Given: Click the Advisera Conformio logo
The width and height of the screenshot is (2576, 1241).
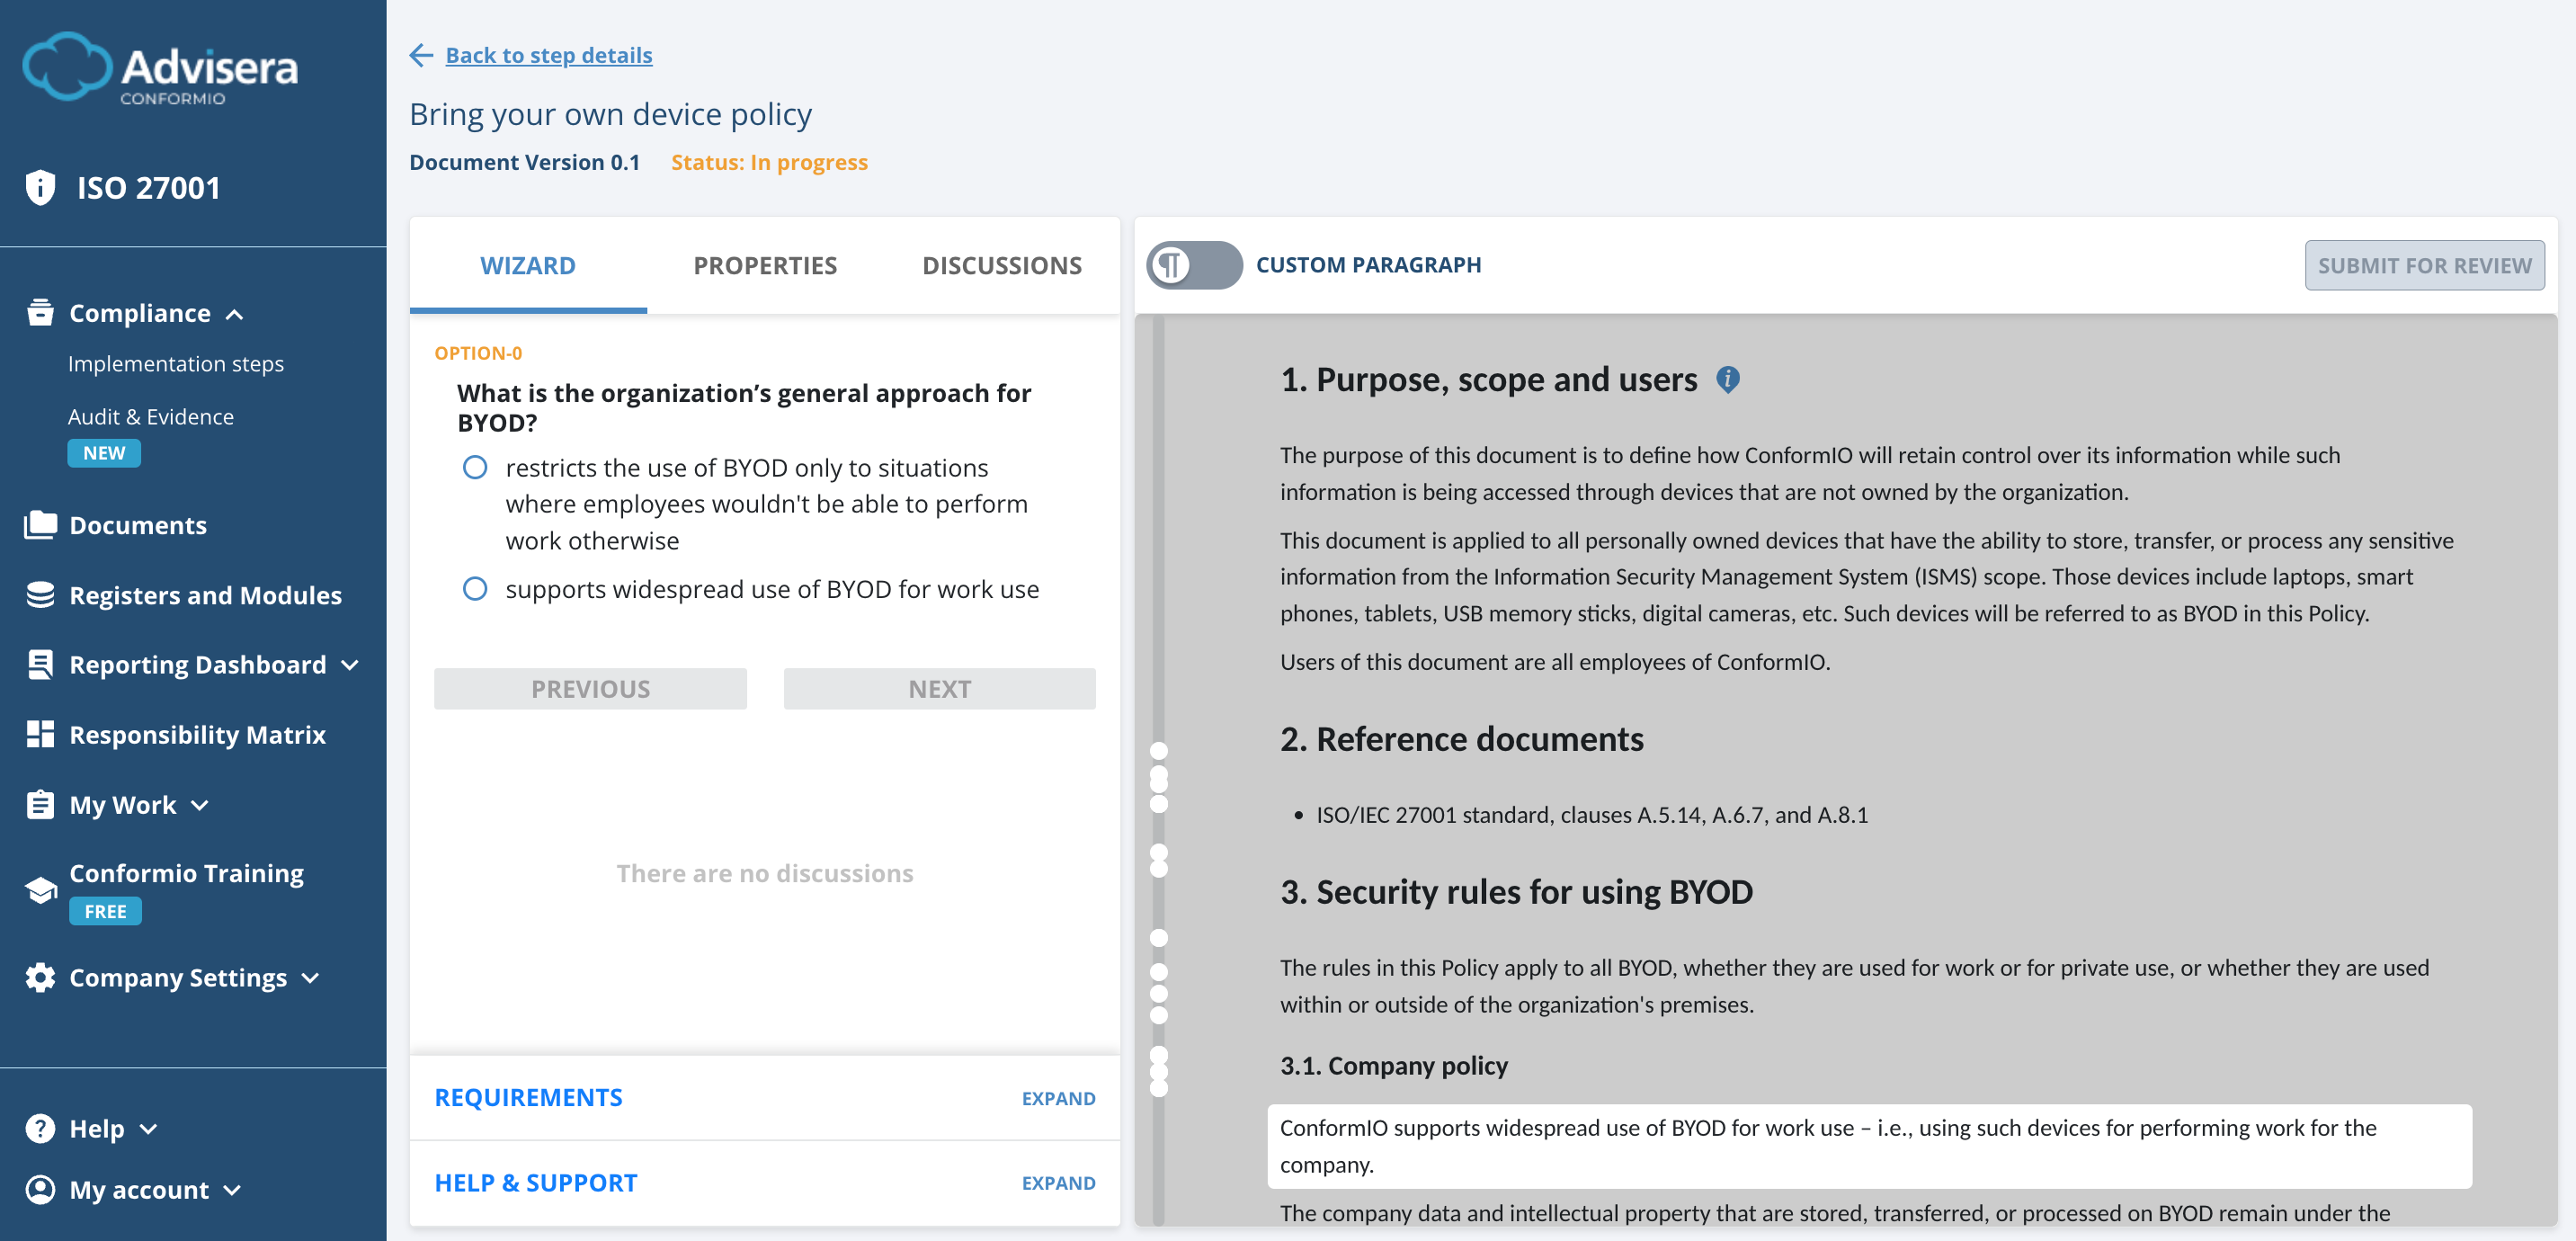Looking at the screenshot, I should (160, 68).
